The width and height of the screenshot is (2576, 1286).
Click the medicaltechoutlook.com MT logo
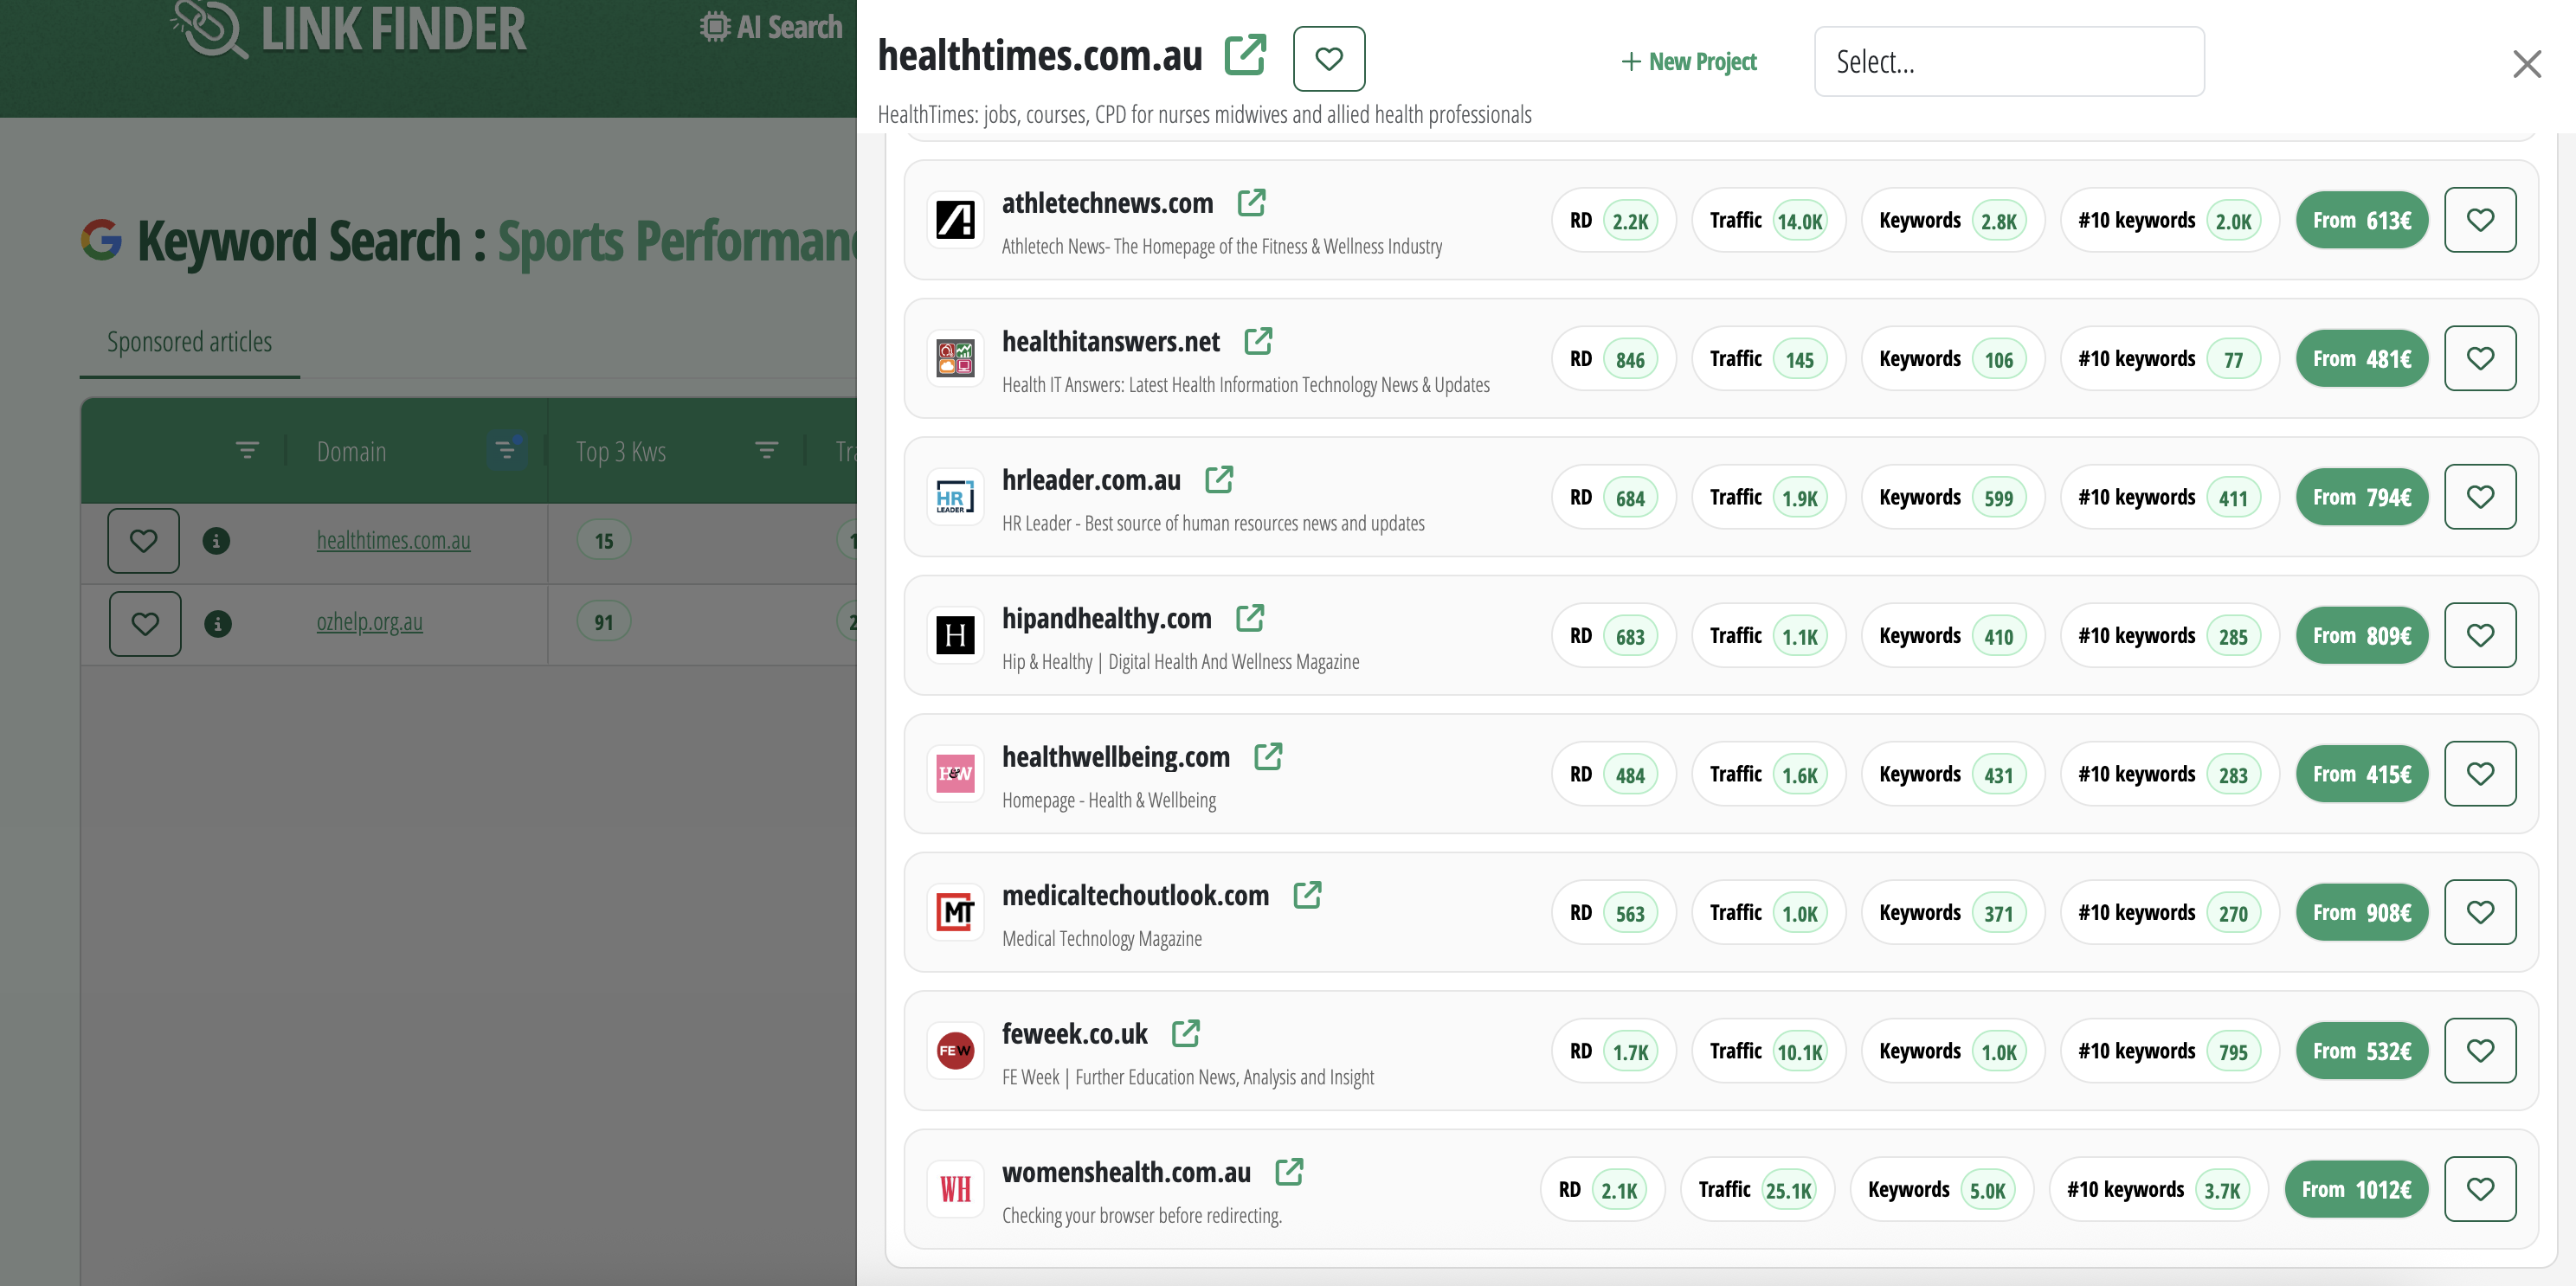(955, 912)
